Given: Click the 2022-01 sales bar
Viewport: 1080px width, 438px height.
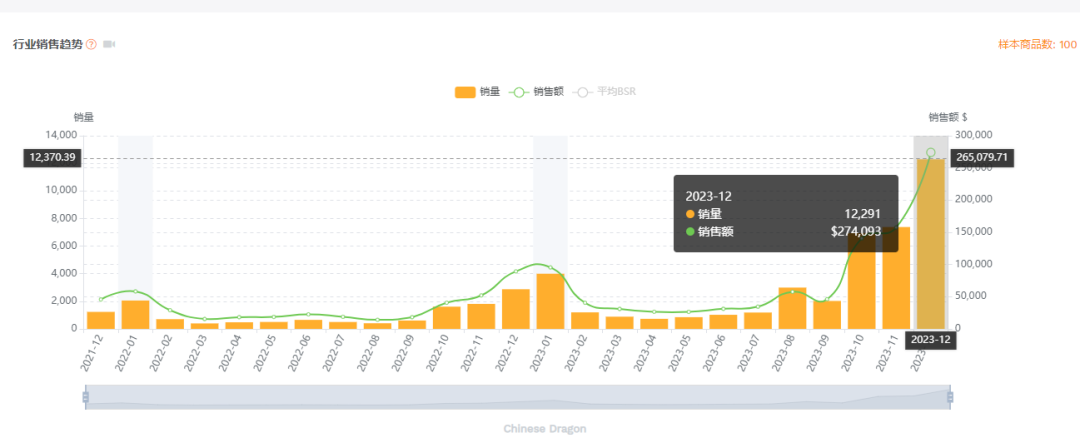Looking at the screenshot, I should (135, 315).
